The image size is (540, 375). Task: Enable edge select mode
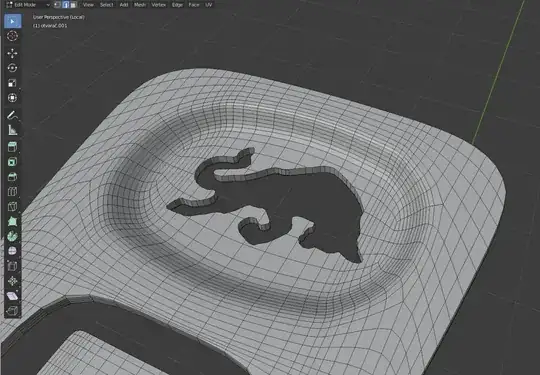click(x=65, y=4)
